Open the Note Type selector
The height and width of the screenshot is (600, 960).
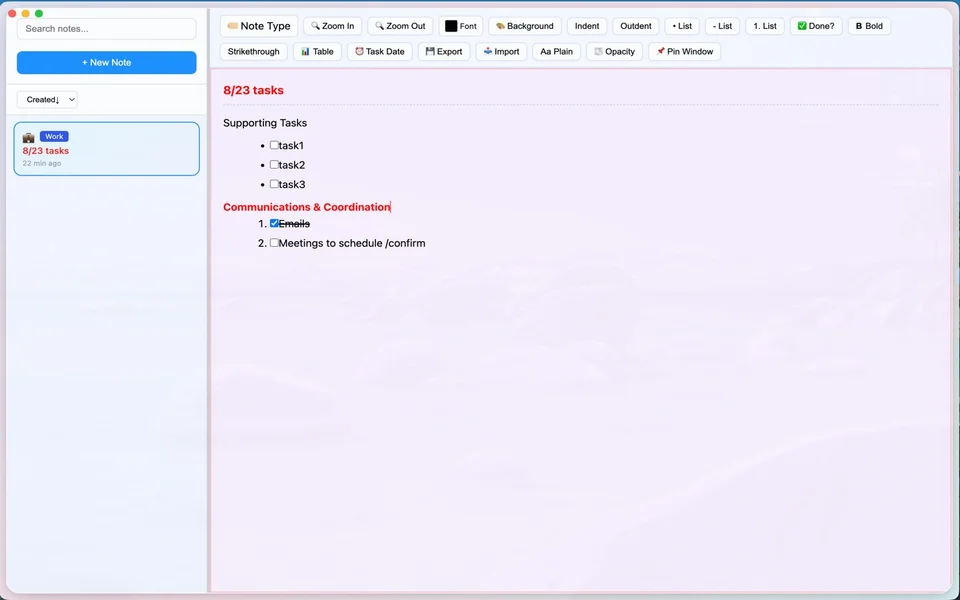point(258,26)
